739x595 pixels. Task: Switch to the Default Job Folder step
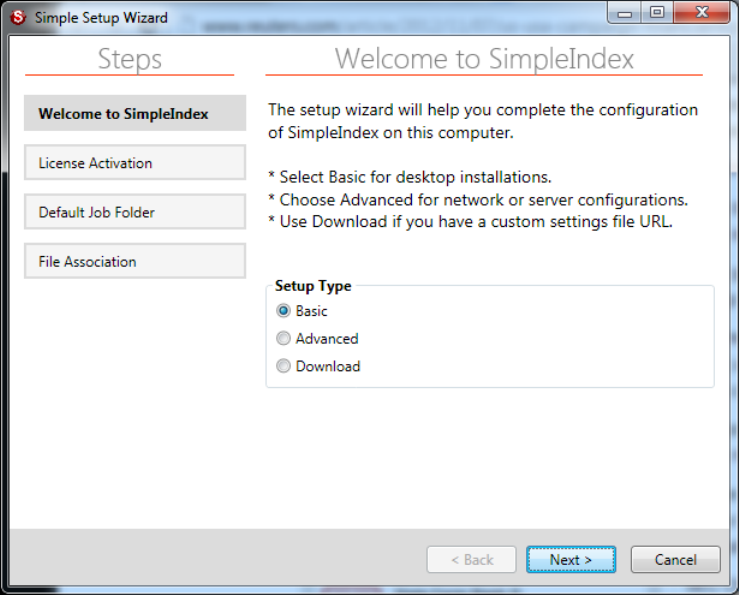click(x=134, y=212)
